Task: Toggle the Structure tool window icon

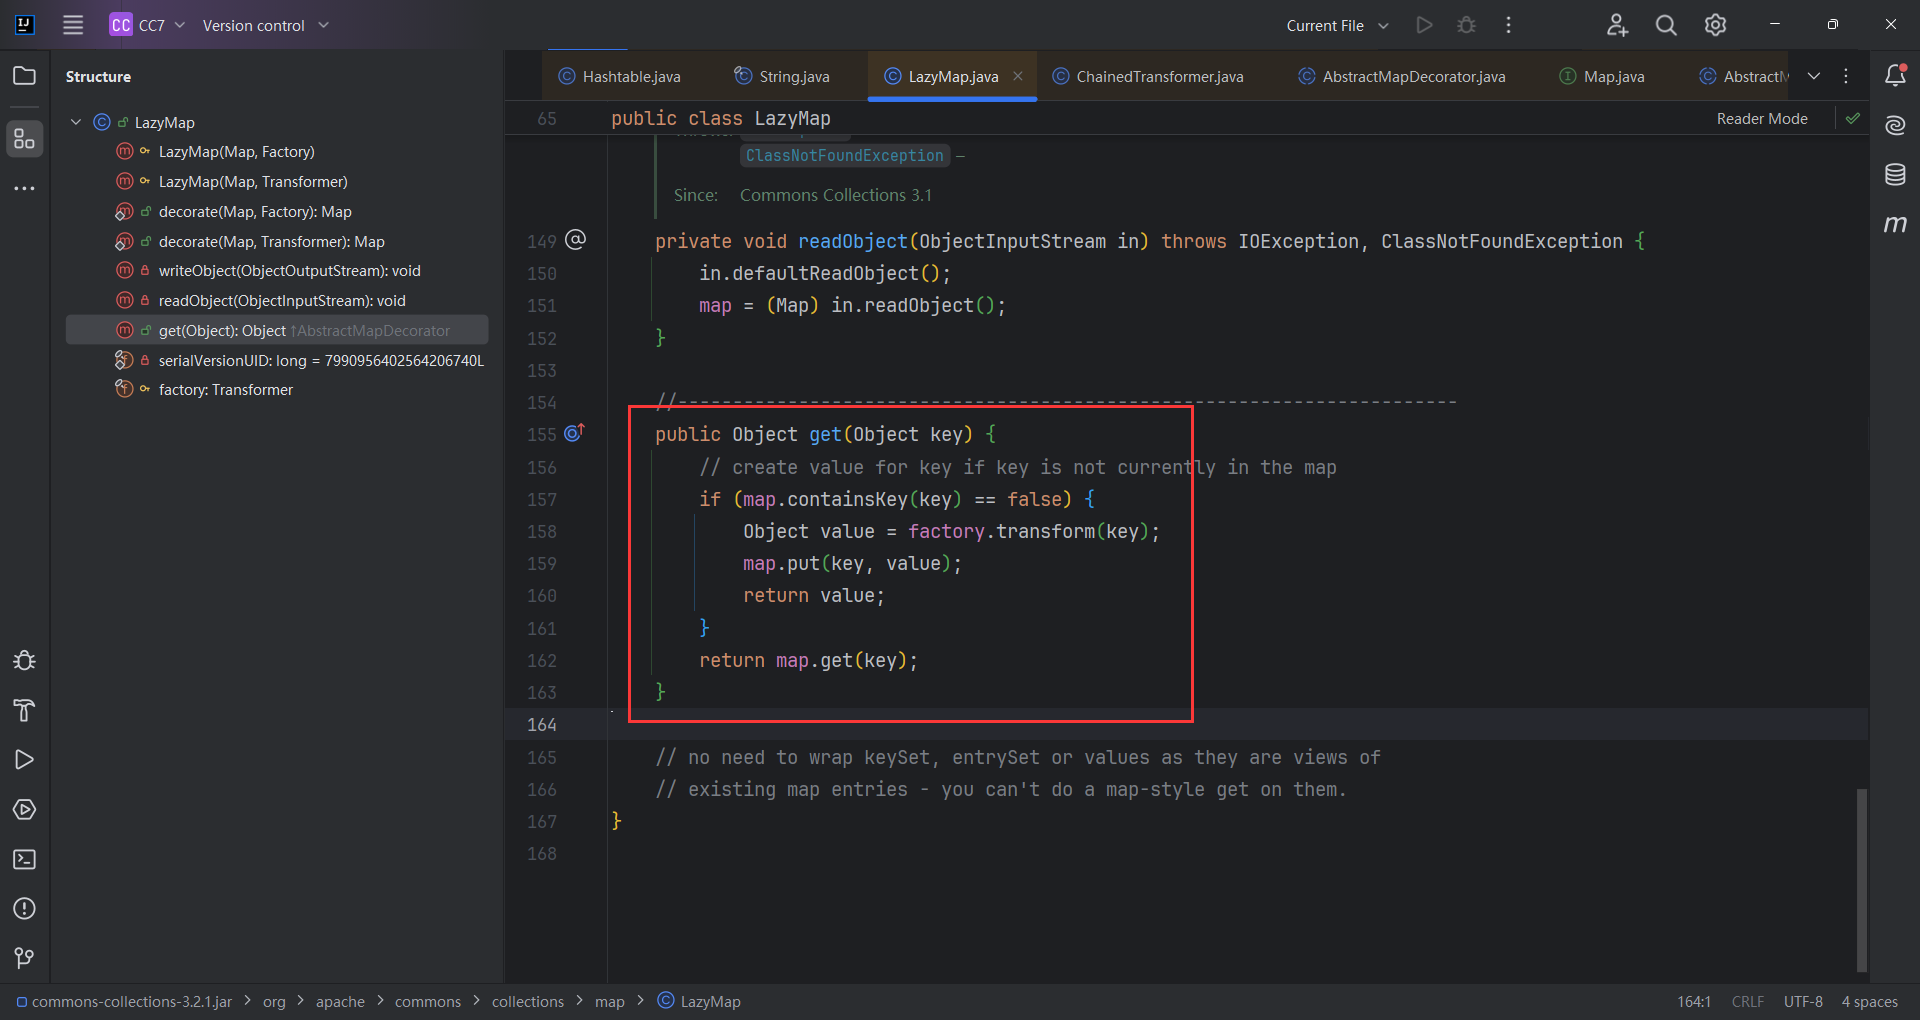Action: click(x=25, y=139)
